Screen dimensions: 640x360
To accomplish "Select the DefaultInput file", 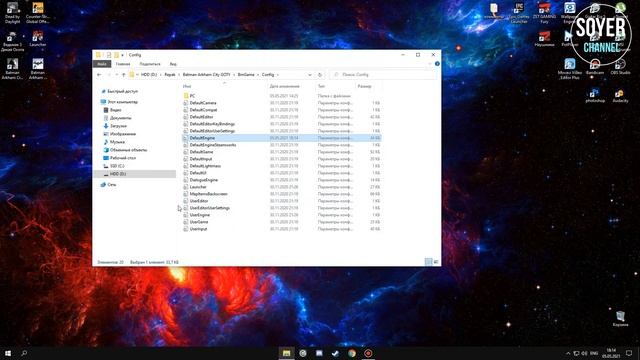I will click(x=201, y=159).
